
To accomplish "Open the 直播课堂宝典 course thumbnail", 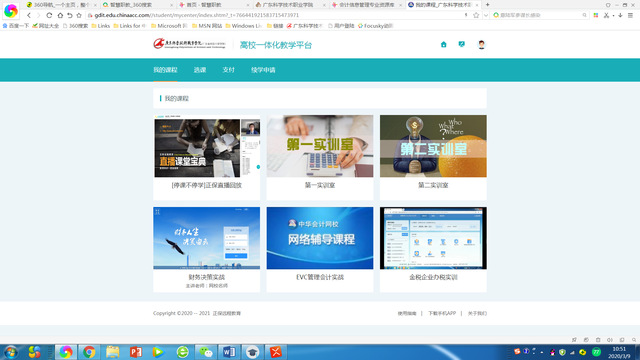I will pos(207,146).
